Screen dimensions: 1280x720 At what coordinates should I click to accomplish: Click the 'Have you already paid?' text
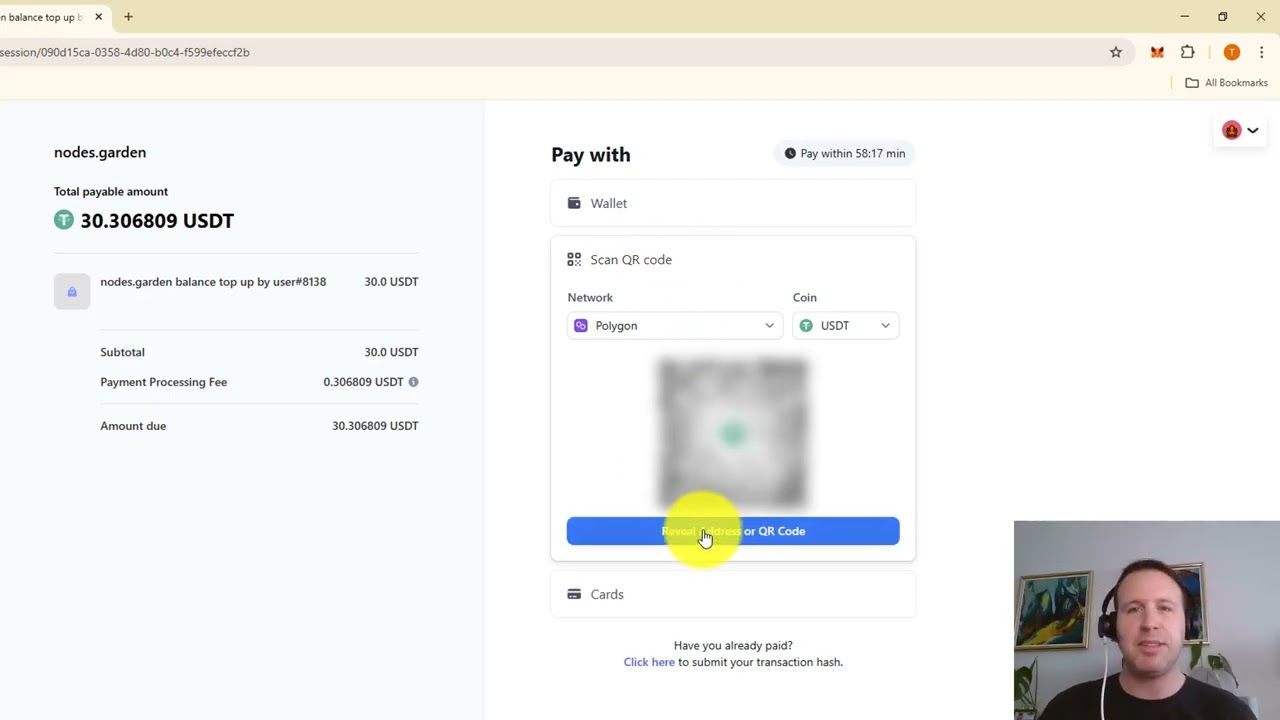pos(733,646)
